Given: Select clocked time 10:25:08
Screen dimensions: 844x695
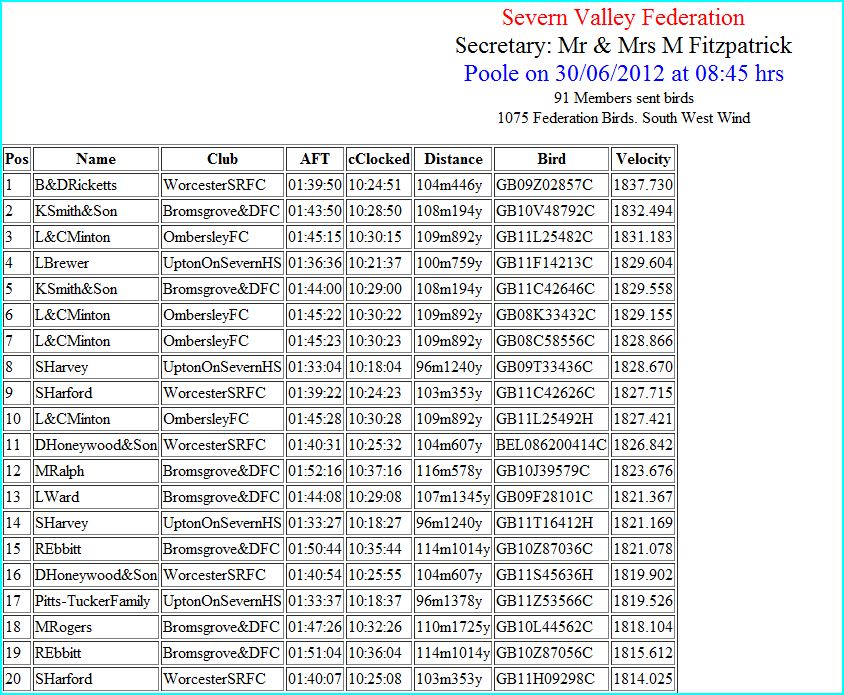Looking at the screenshot, I should 375,679.
